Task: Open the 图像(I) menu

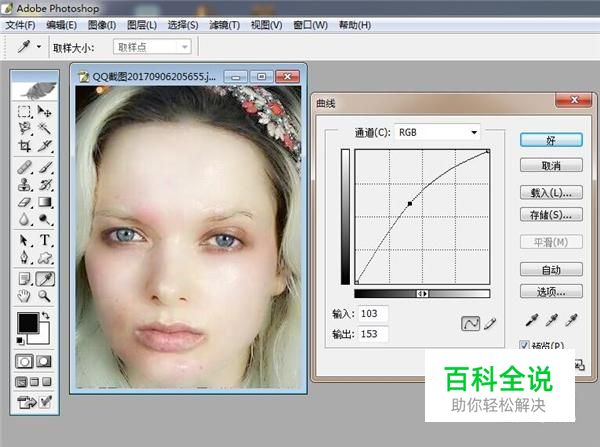Action: [x=101, y=24]
